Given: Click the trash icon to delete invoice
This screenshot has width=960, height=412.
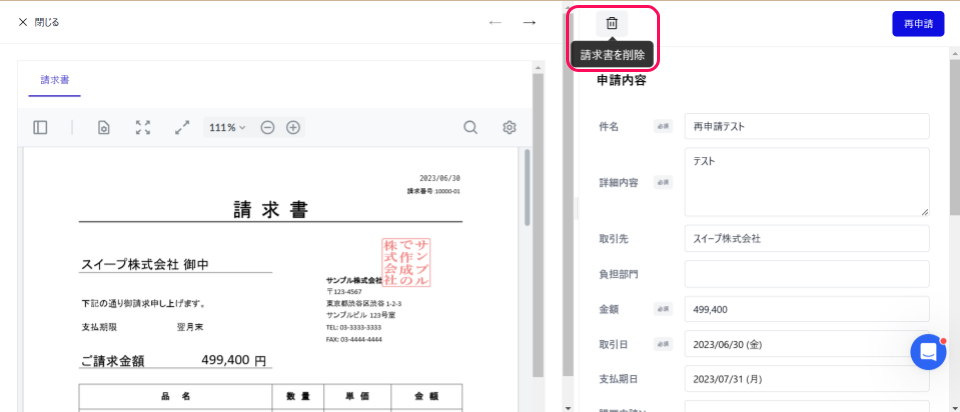Looking at the screenshot, I should (612, 23).
